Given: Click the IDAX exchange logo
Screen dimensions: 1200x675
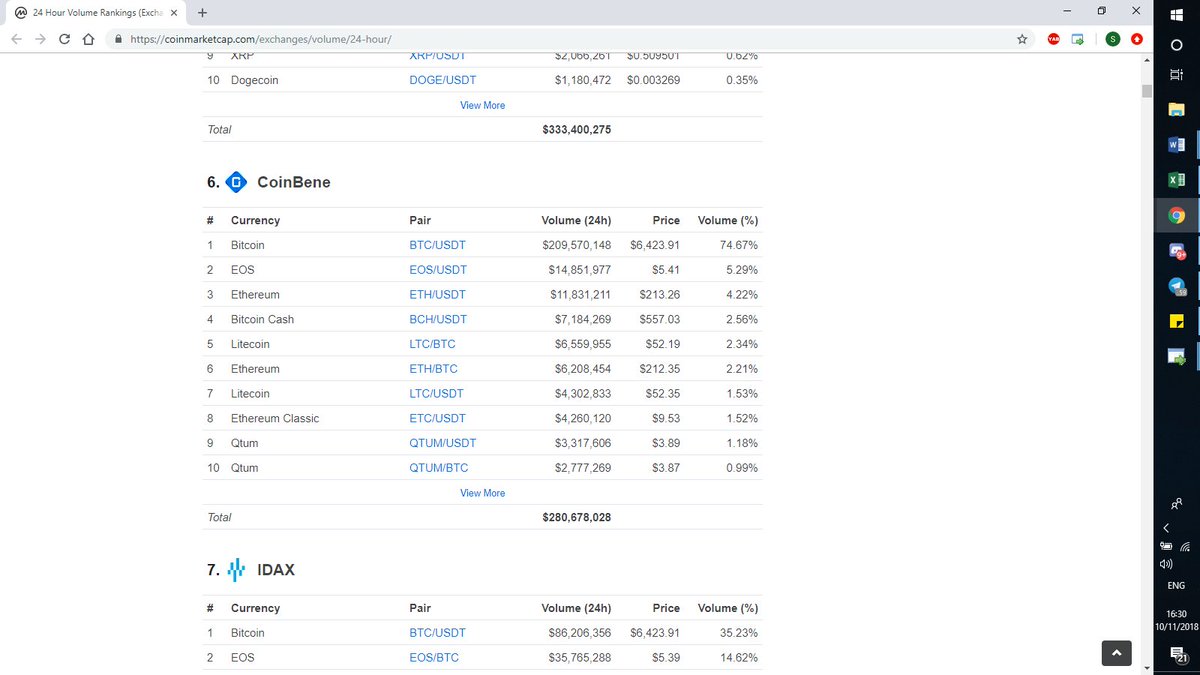Looking at the screenshot, I should tap(236, 570).
